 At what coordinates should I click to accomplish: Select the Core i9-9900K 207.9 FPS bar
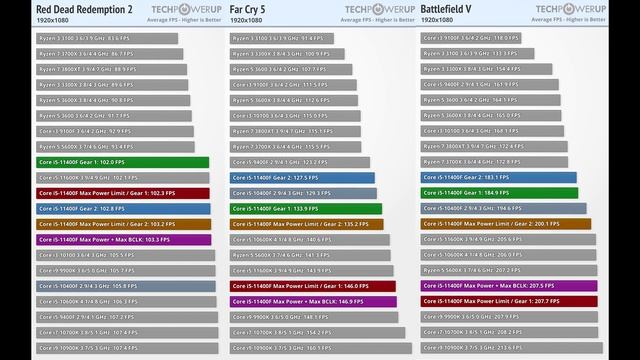[509, 317]
